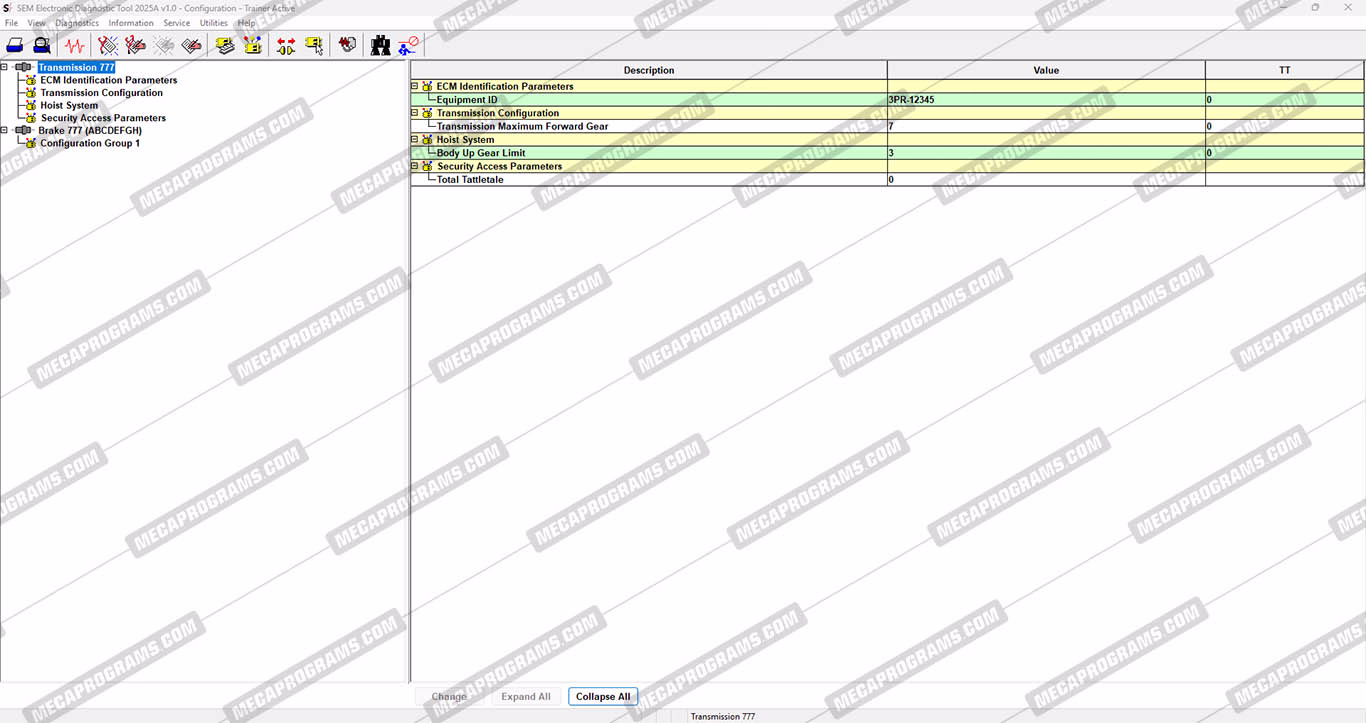This screenshot has height=723, width=1366.
Task: Click the Change button
Action: pyautogui.click(x=449, y=696)
